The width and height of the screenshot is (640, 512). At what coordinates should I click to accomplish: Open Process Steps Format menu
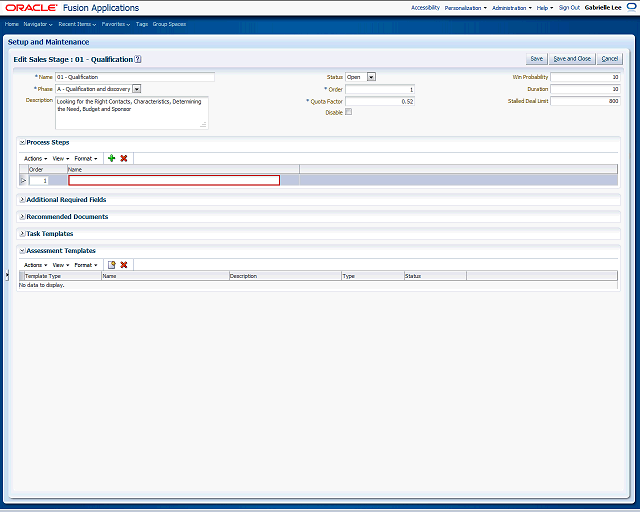86,158
